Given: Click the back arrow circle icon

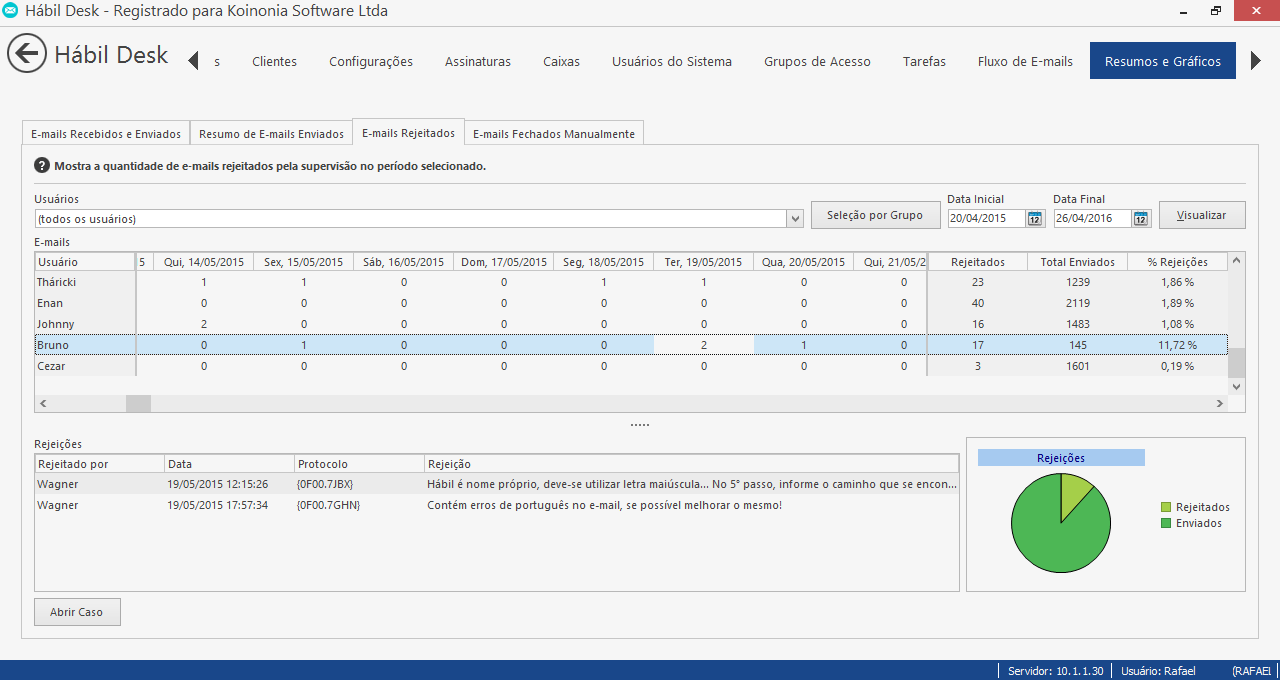Looking at the screenshot, I should tap(27, 54).
